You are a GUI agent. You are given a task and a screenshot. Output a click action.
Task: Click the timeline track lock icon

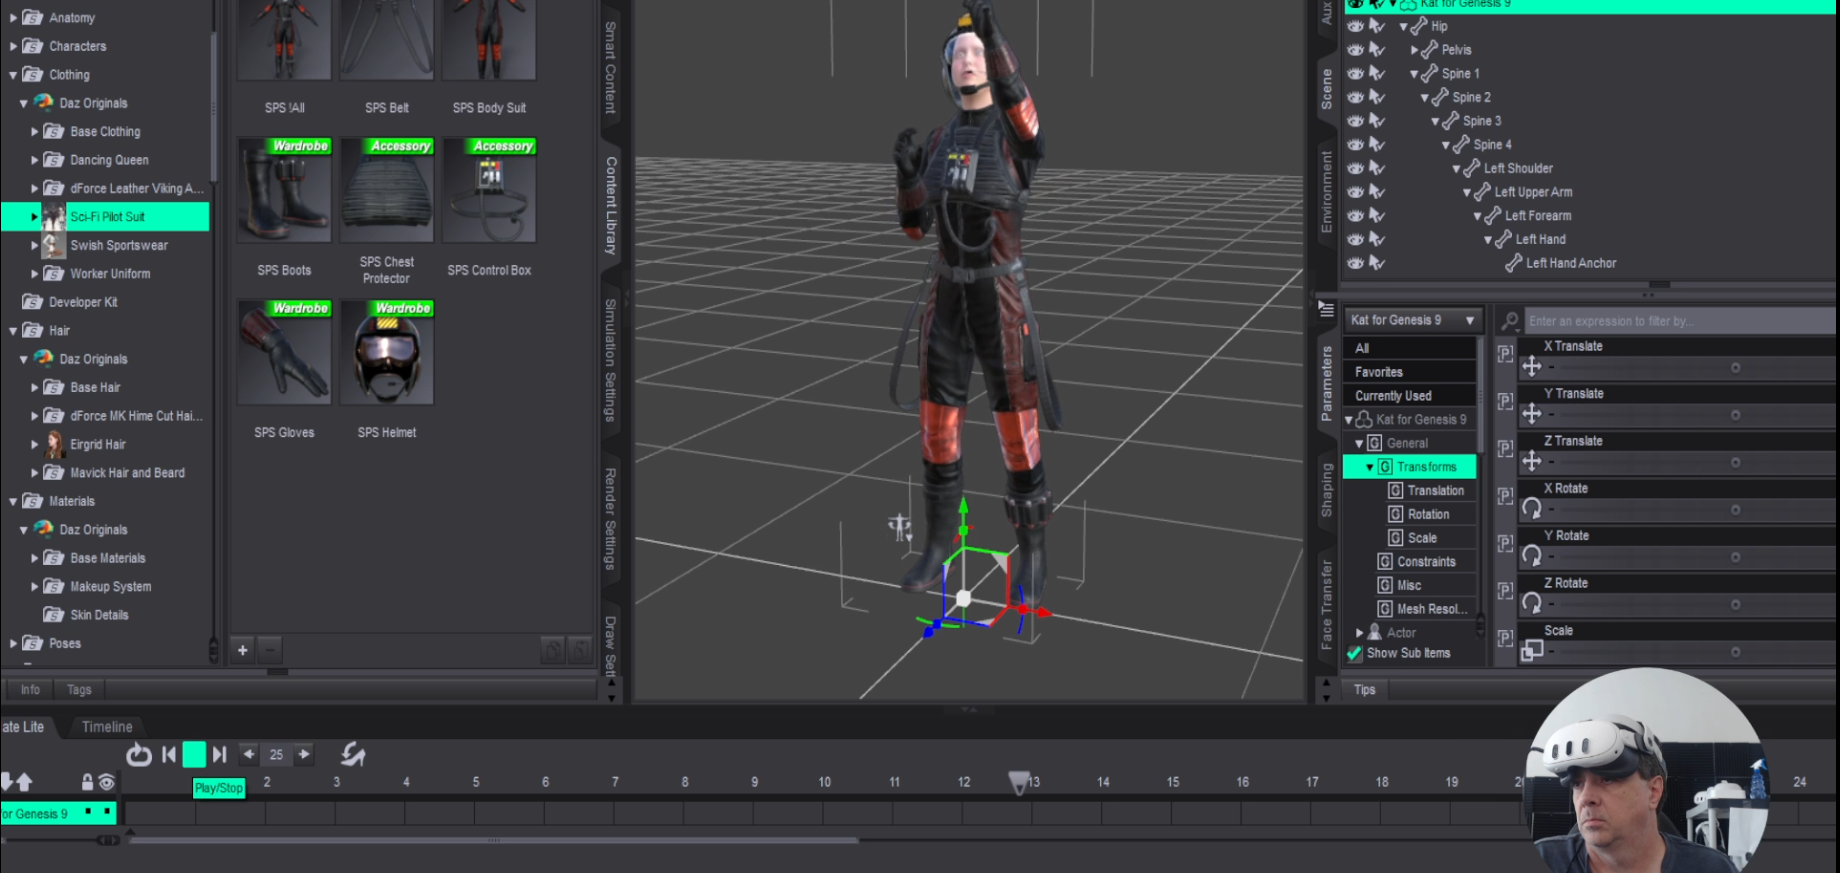click(87, 782)
